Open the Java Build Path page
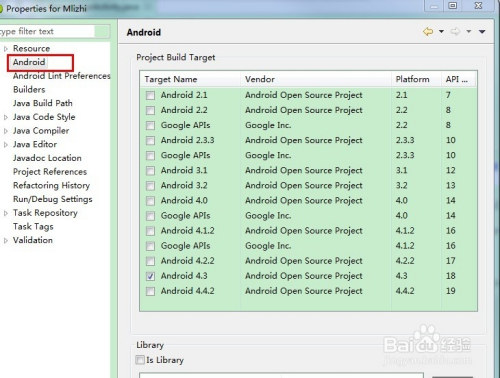 click(43, 103)
